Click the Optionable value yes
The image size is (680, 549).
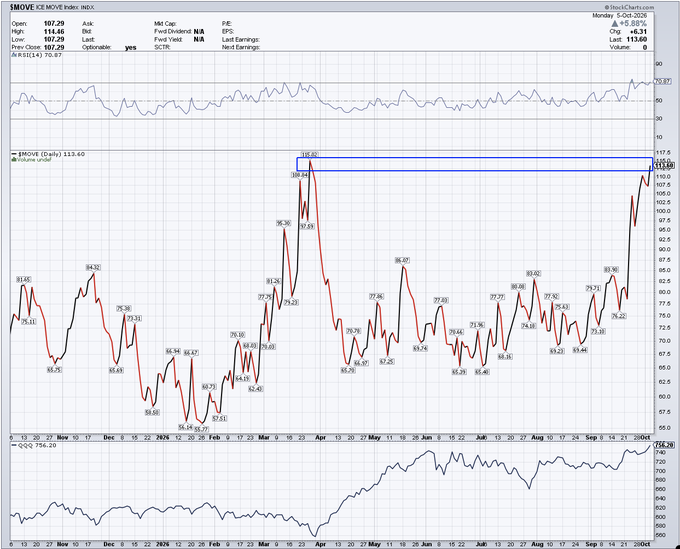pyautogui.click(x=131, y=48)
